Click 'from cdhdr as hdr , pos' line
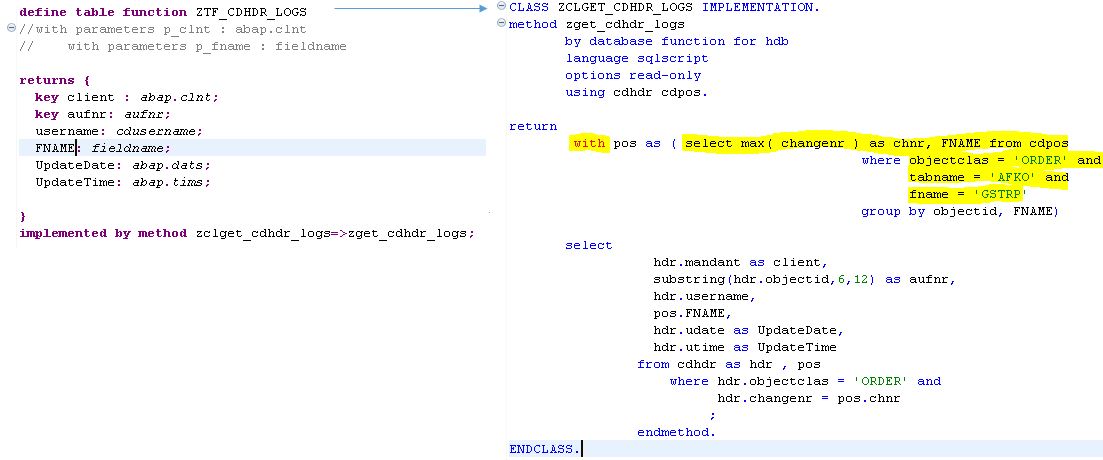 tap(729, 364)
